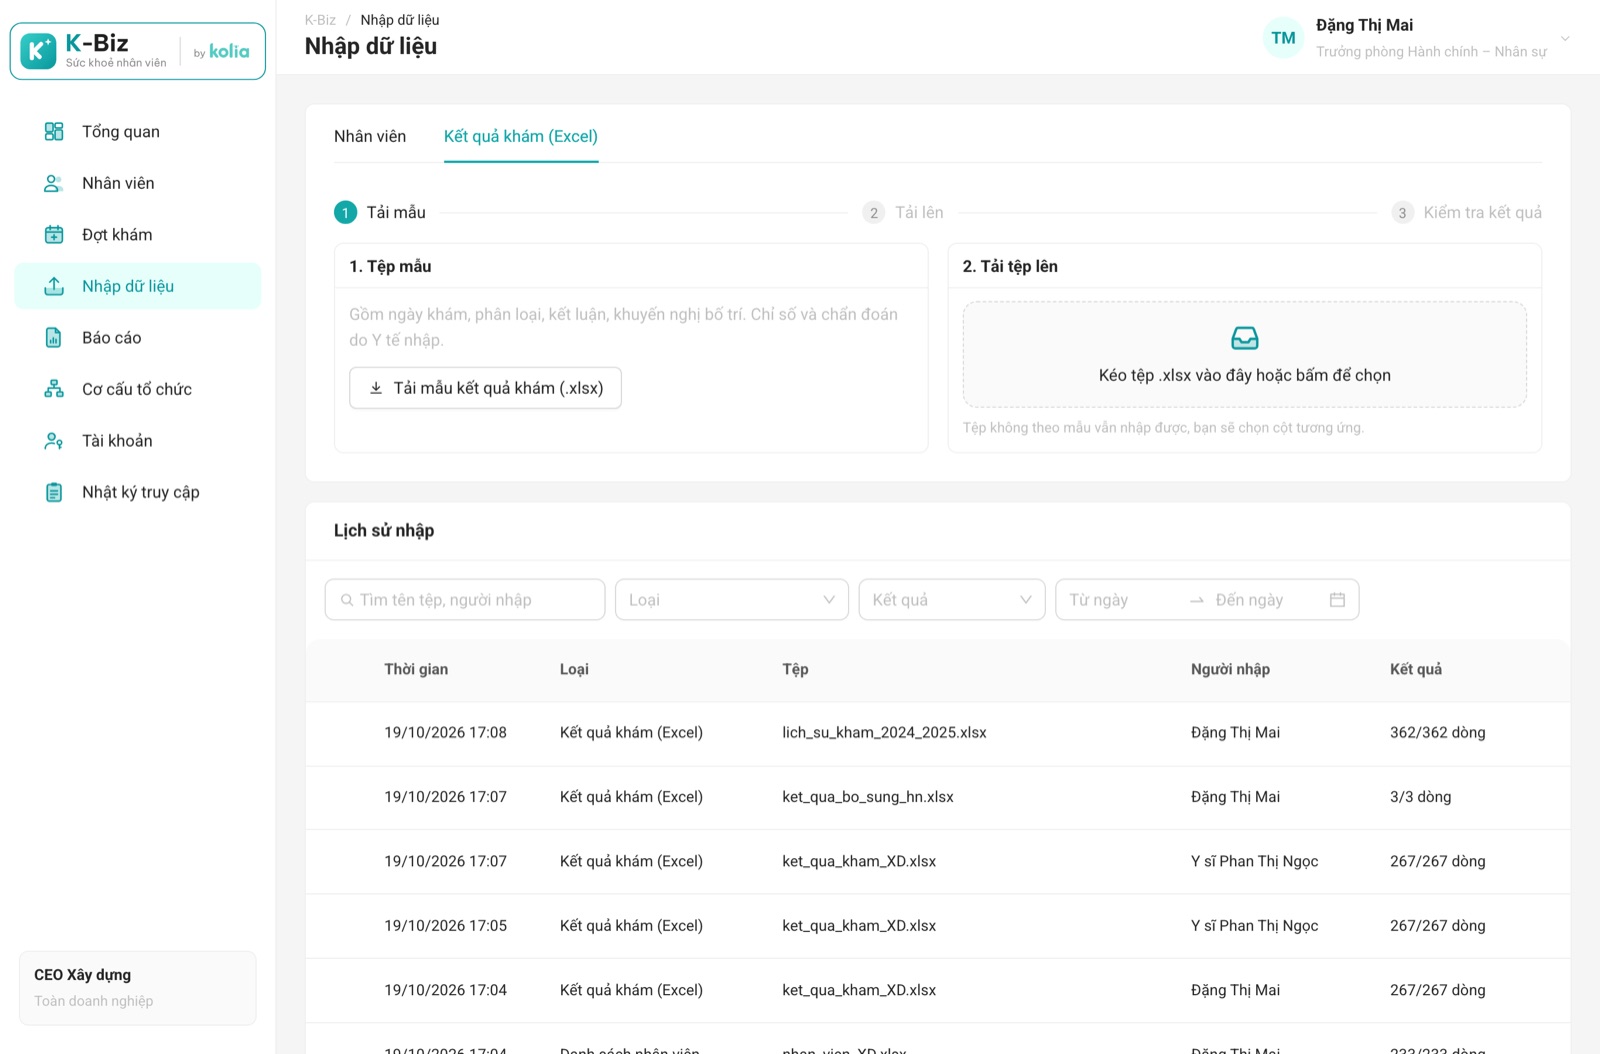Click file name ket_qua_bo_sung_hn.xlsx

[868, 797]
